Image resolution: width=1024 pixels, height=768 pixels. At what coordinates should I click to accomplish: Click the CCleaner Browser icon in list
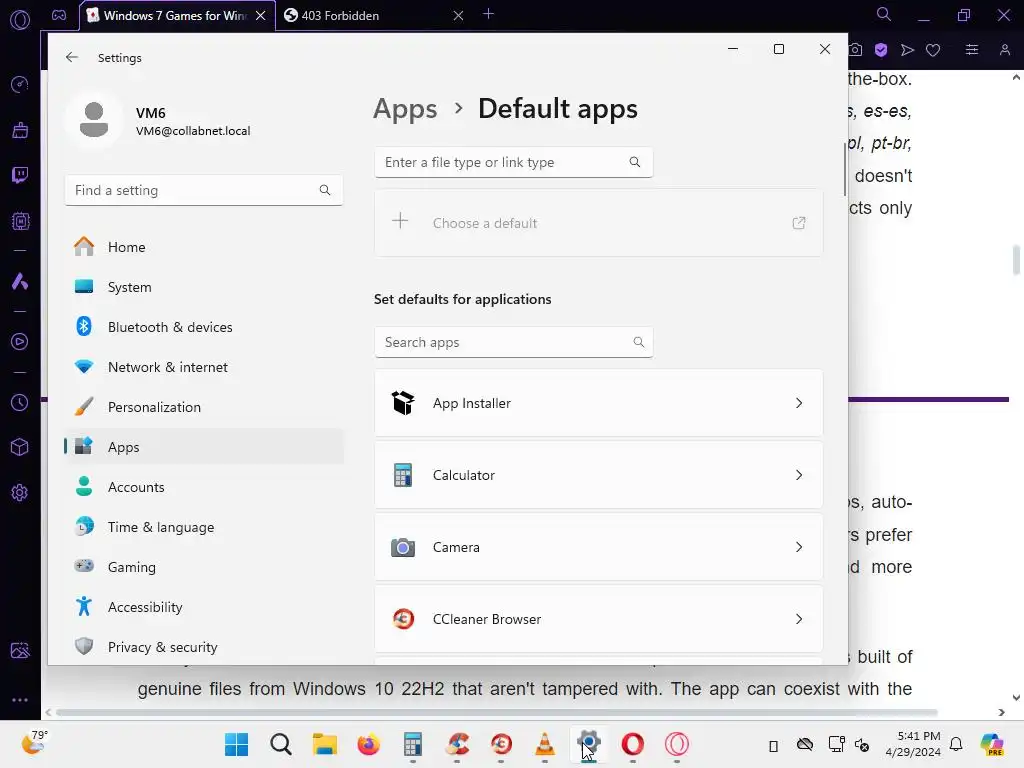click(403, 619)
